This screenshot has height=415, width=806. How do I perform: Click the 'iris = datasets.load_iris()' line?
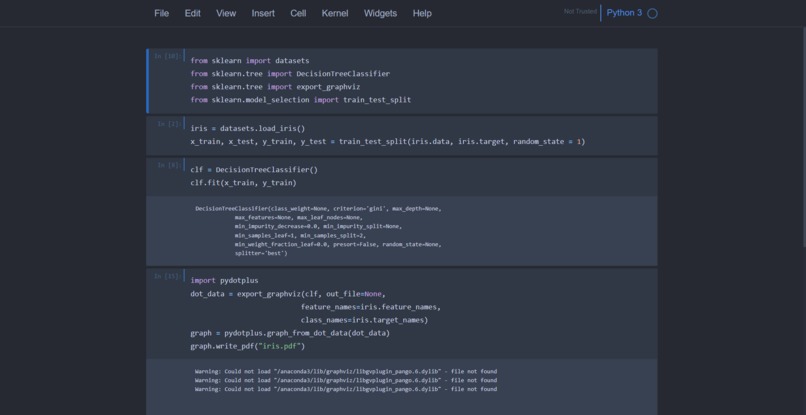248,128
